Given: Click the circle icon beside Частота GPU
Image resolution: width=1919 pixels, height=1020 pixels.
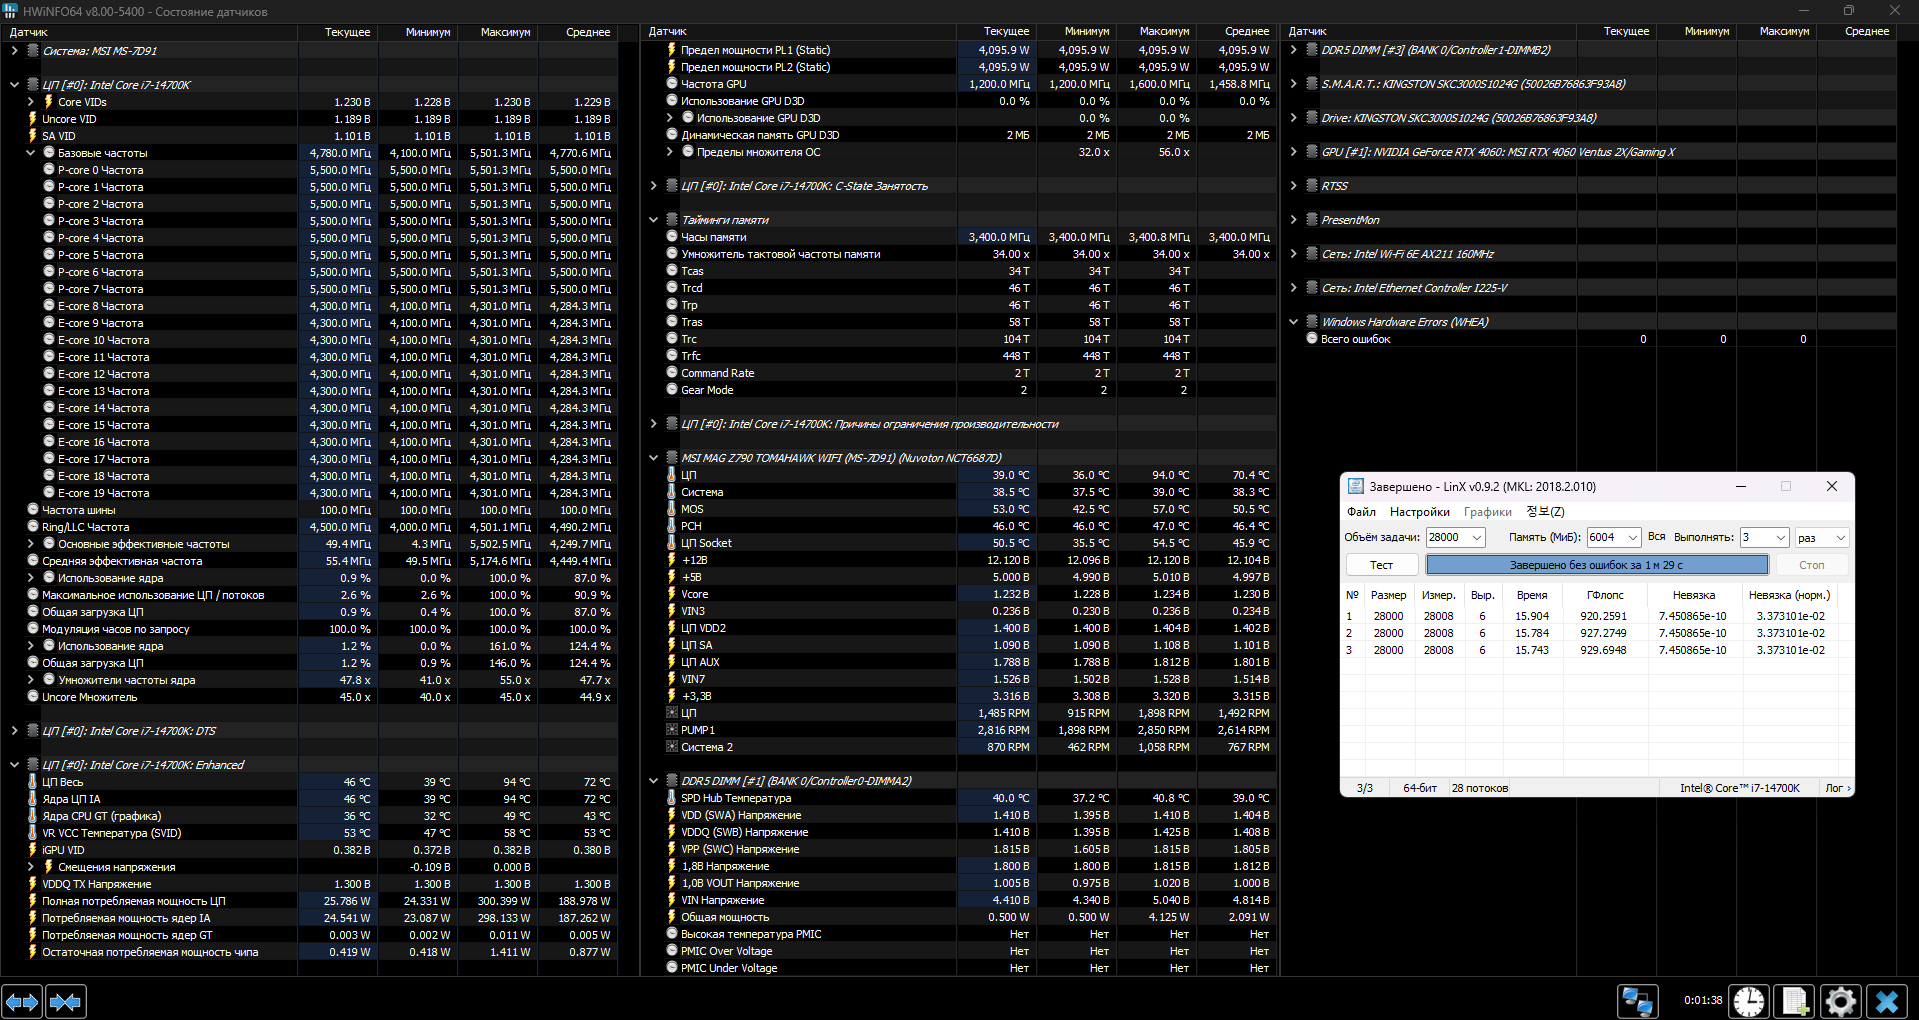Looking at the screenshot, I should [672, 84].
